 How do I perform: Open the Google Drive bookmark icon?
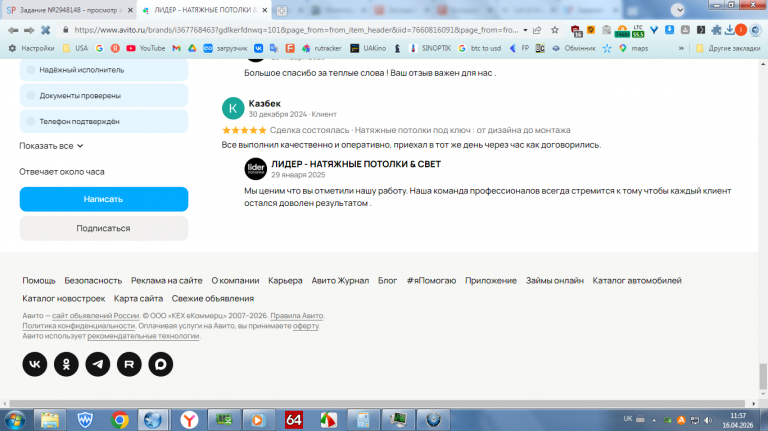[x=192, y=48]
